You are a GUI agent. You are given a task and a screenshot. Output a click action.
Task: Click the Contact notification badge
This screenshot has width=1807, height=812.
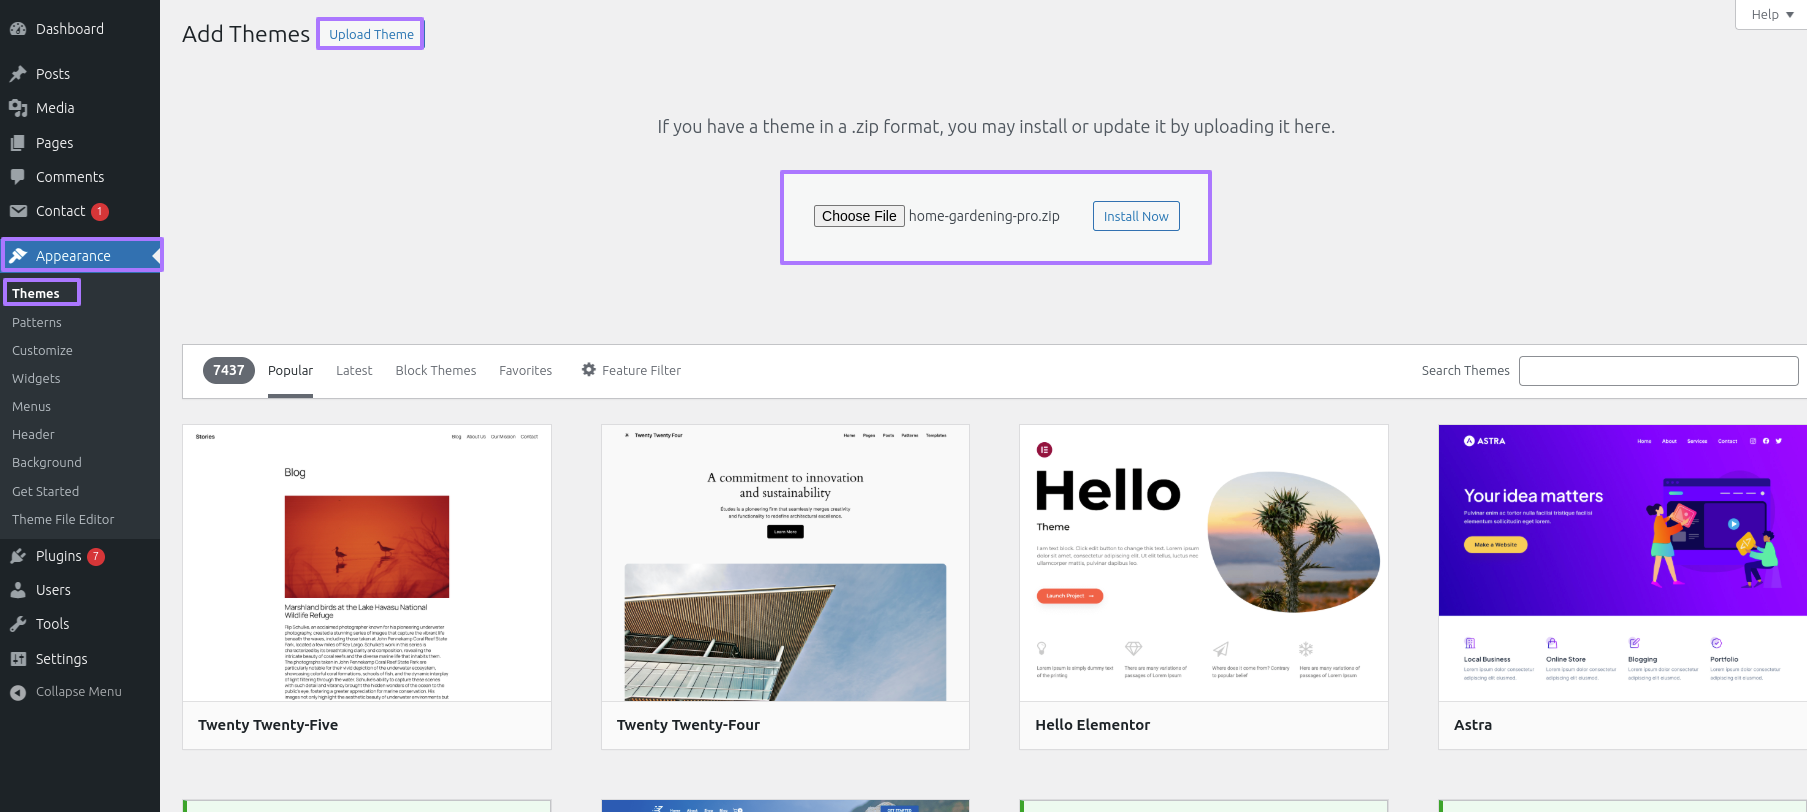click(100, 212)
